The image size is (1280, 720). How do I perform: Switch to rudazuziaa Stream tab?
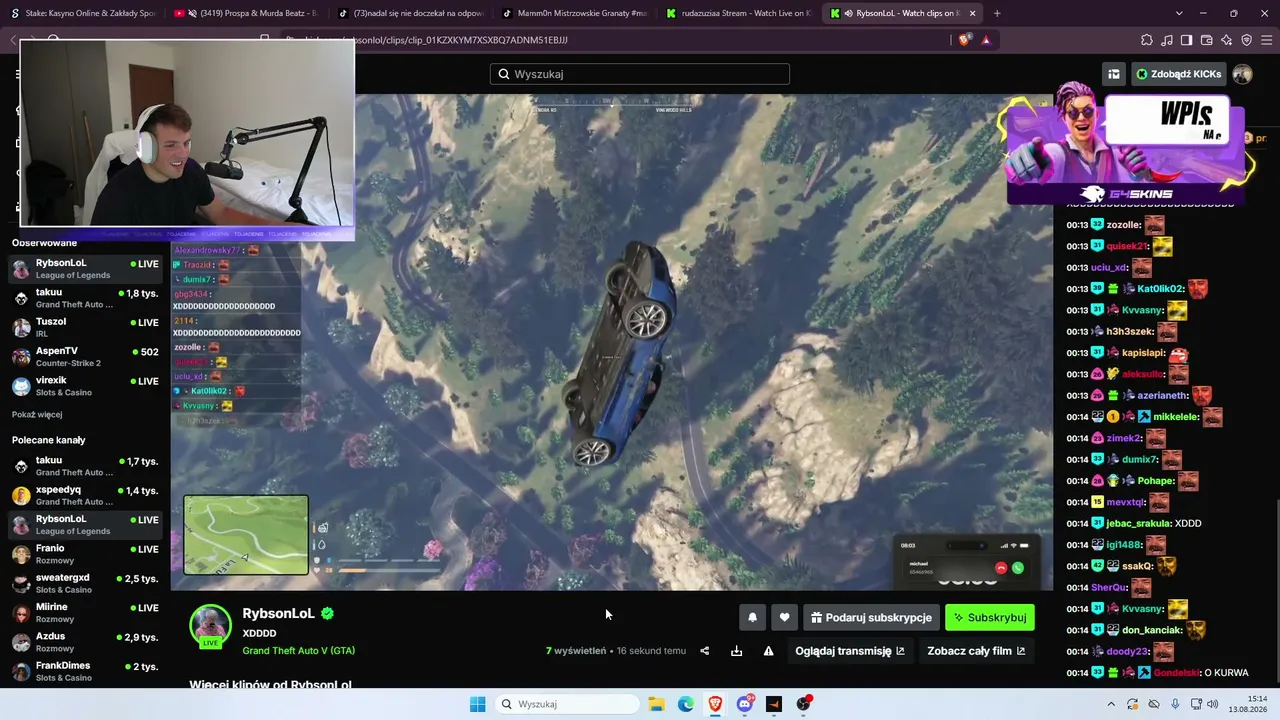(x=738, y=13)
